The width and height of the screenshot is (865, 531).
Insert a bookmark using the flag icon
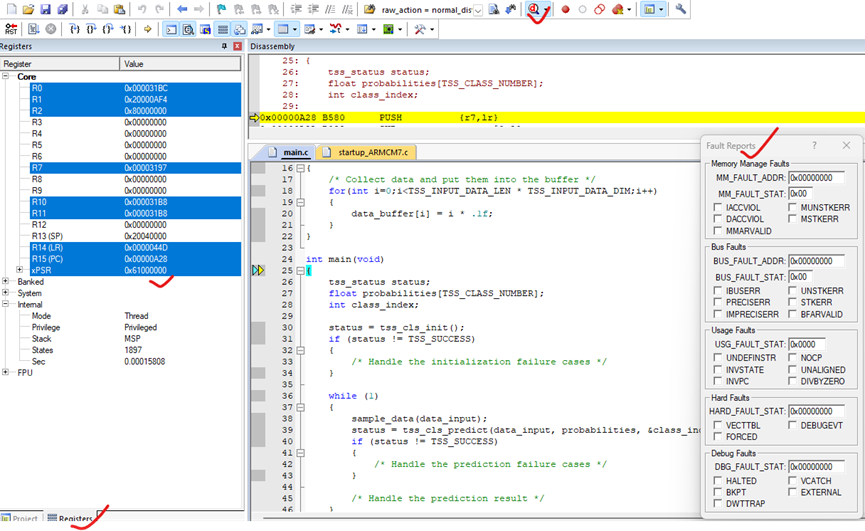(x=221, y=9)
